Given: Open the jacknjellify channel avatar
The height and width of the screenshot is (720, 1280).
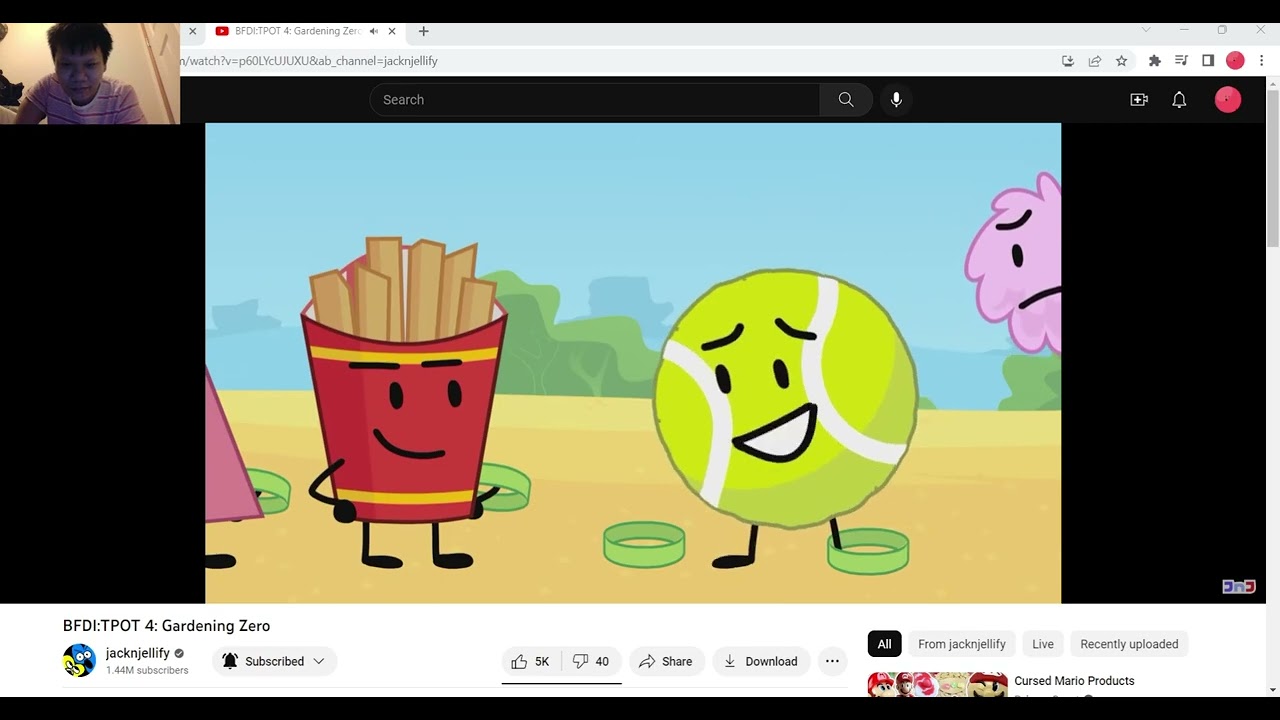Looking at the screenshot, I should click(x=79, y=661).
